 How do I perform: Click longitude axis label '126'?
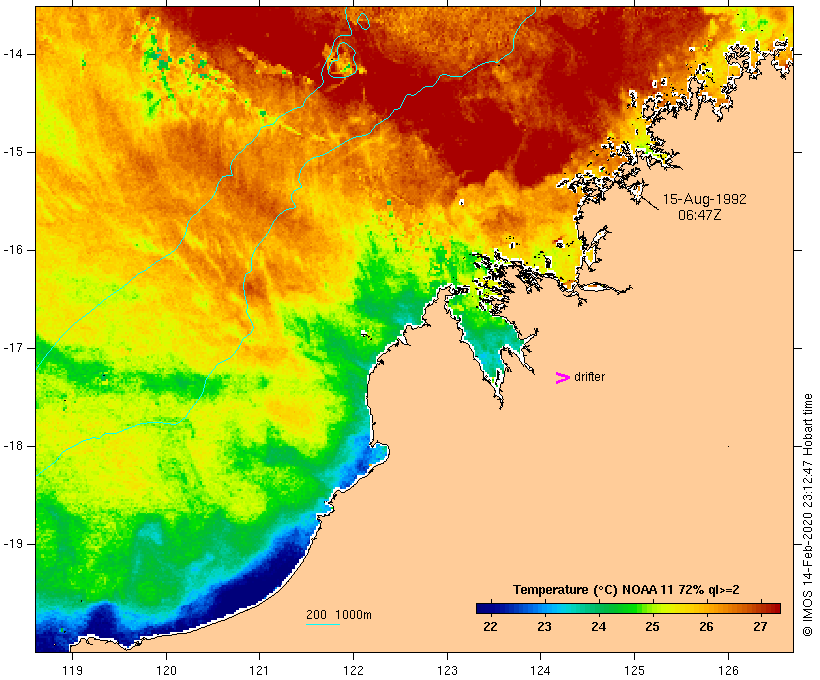[x=728, y=671]
